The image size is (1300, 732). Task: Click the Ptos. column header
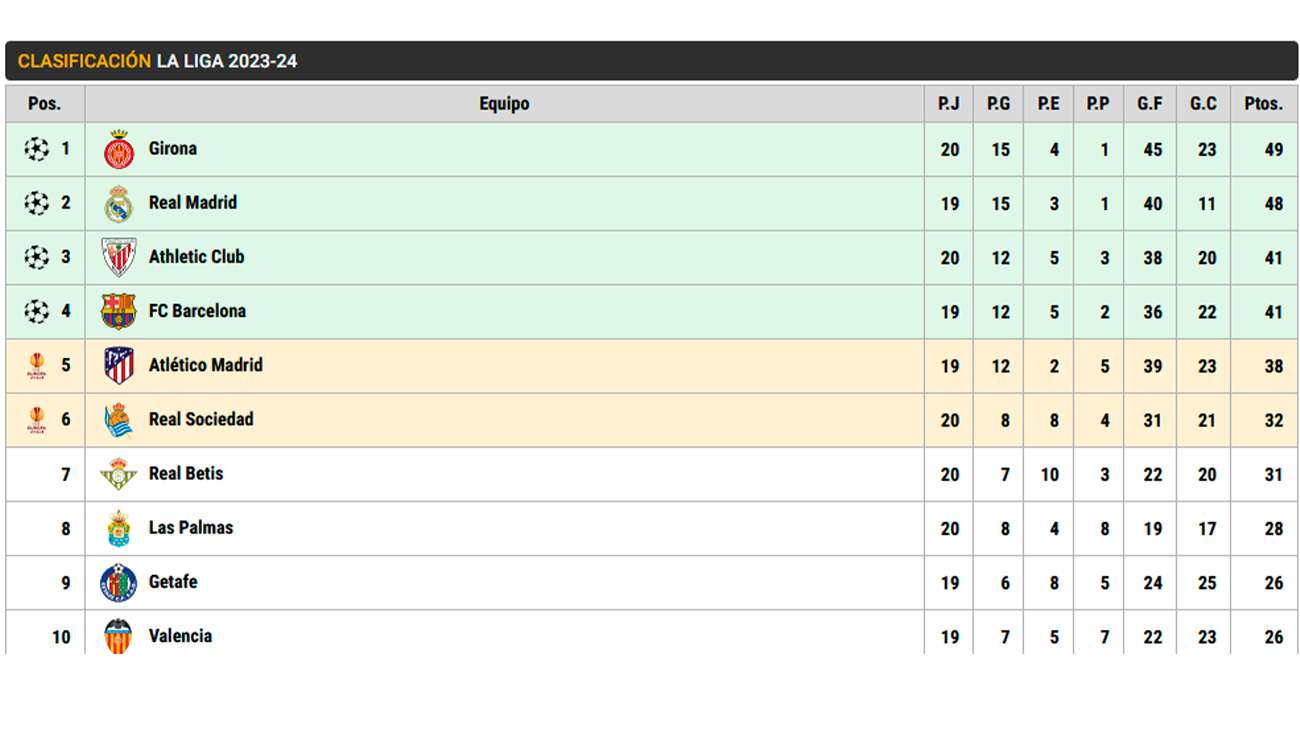coord(1263,104)
